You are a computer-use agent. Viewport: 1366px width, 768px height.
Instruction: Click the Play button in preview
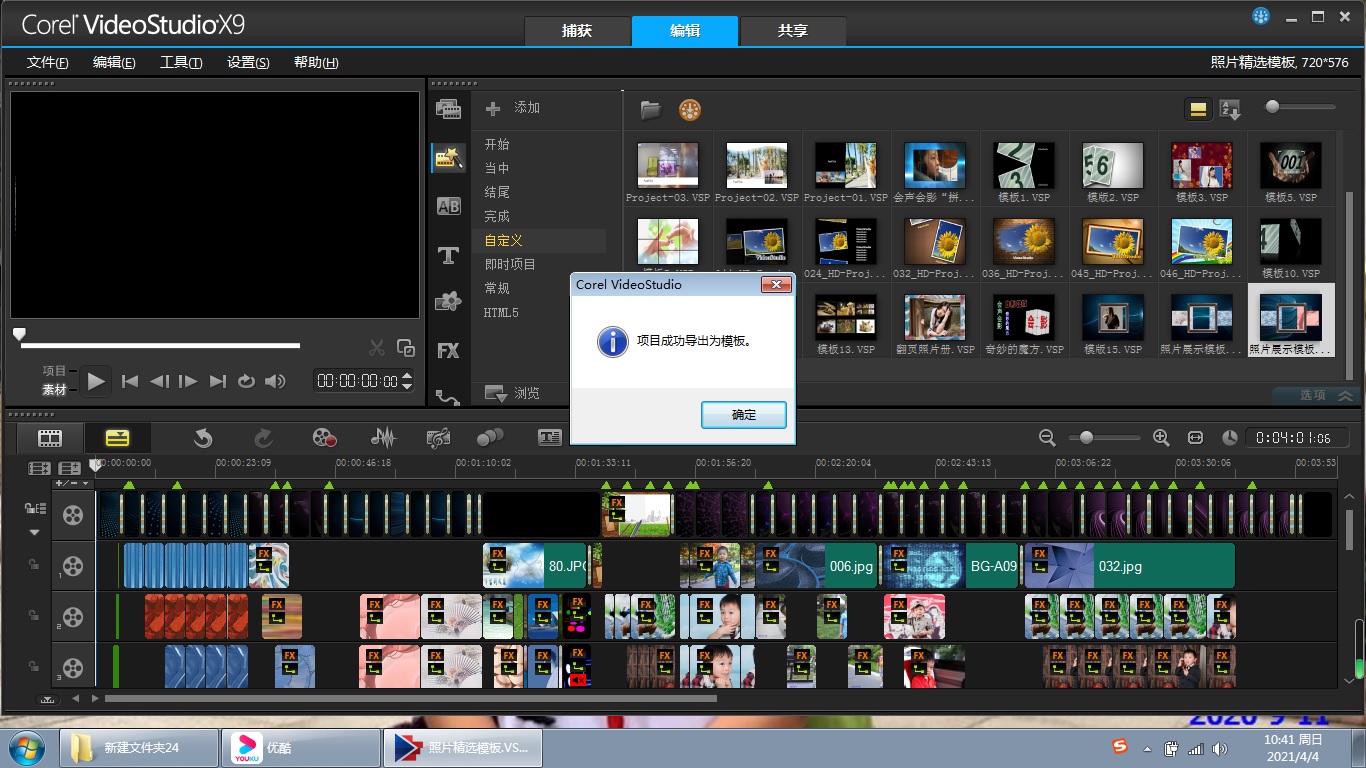(x=95, y=381)
